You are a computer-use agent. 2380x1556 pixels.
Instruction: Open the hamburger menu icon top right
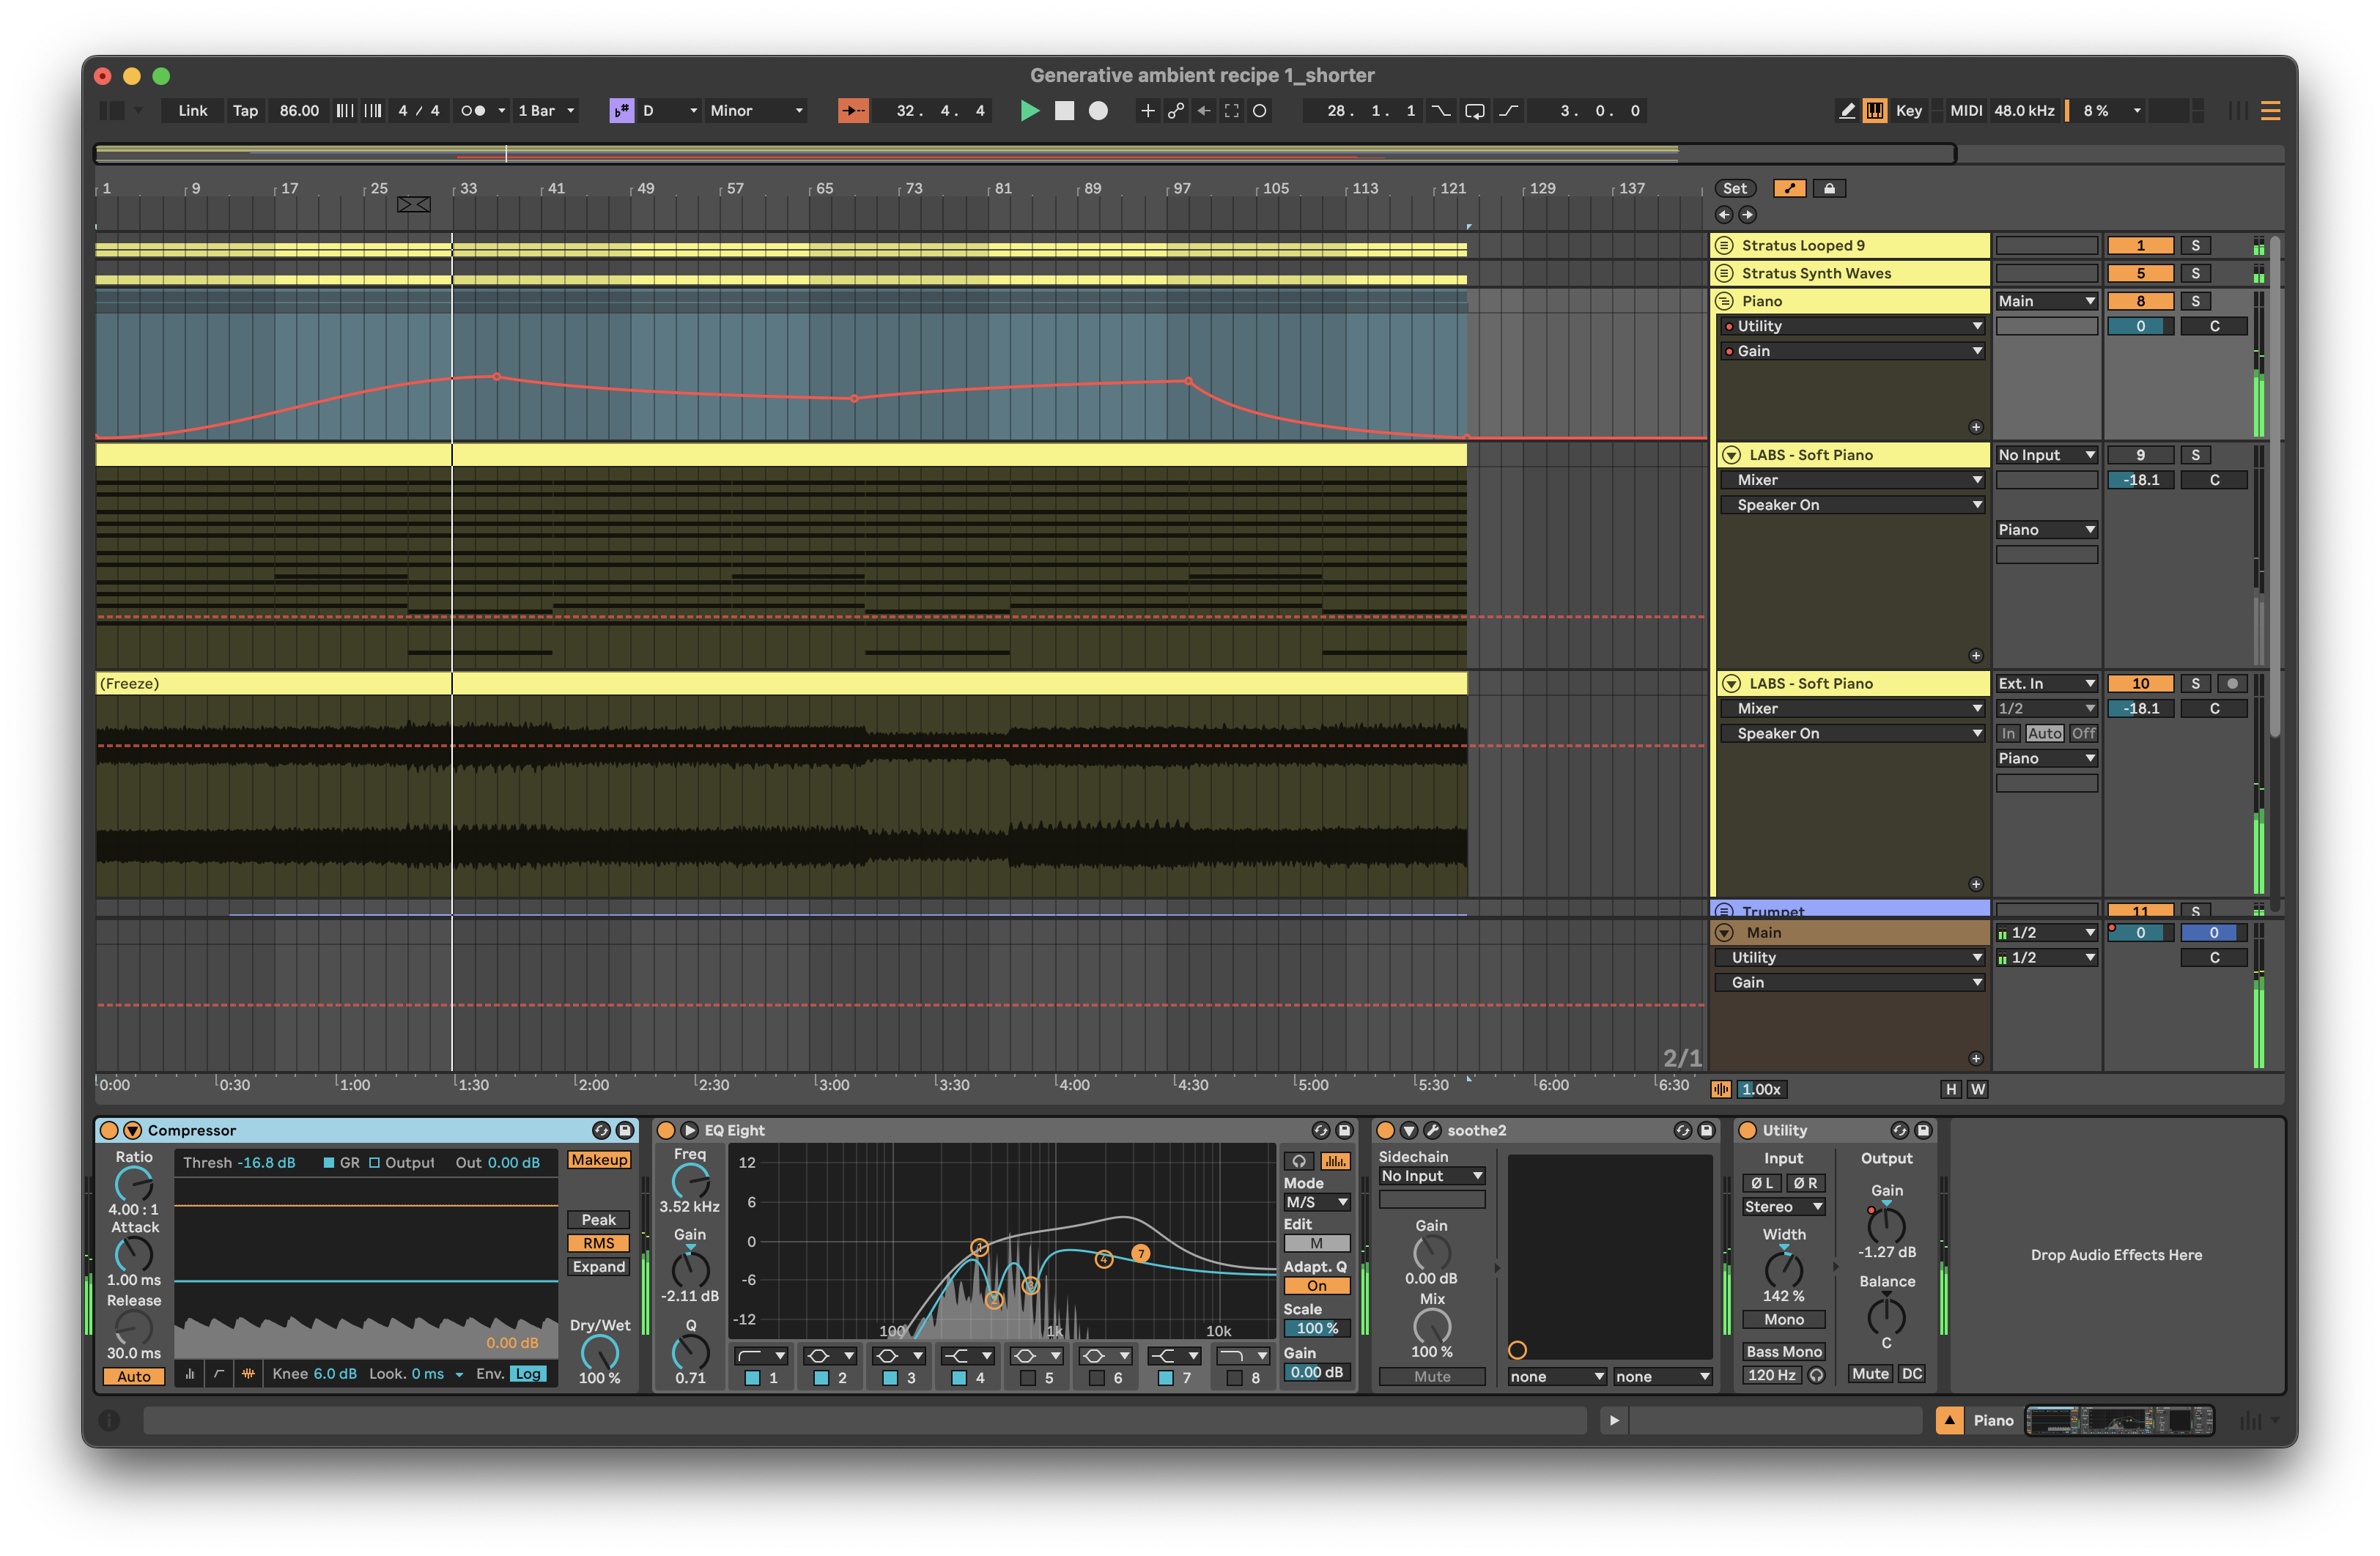point(2270,111)
